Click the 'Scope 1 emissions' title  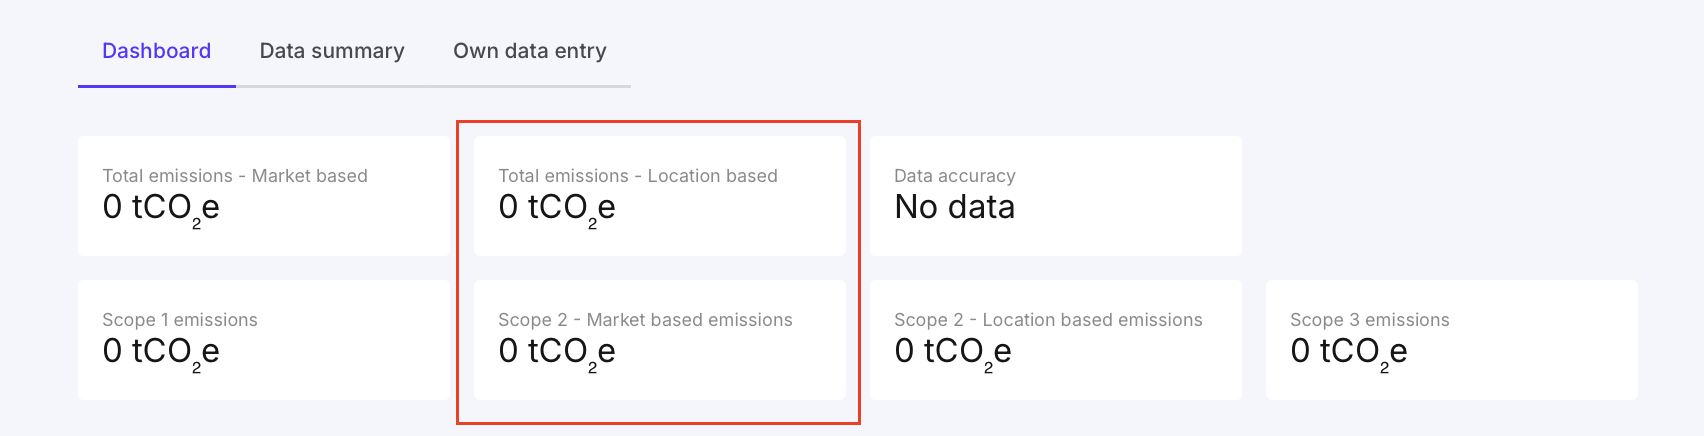(x=180, y=320)
